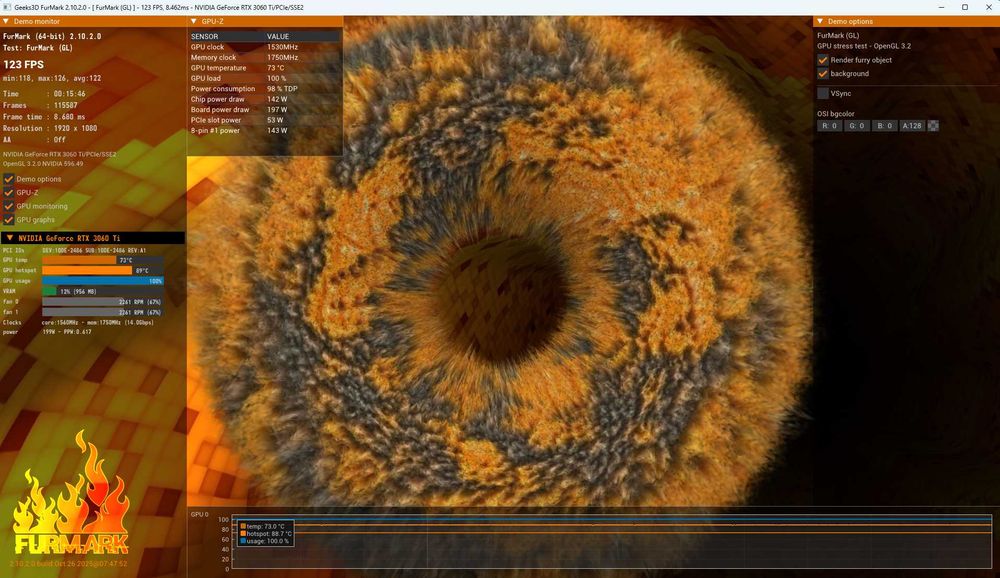Click the G: 0 color field
The image size is (1000, 578).
click(857, 126)
